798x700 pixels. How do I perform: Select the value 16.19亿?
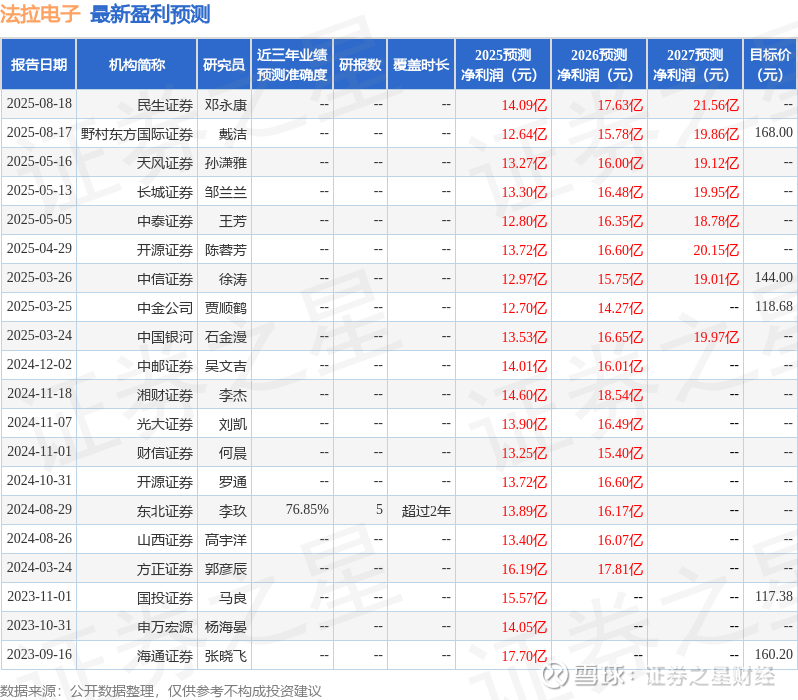(524, 570)
